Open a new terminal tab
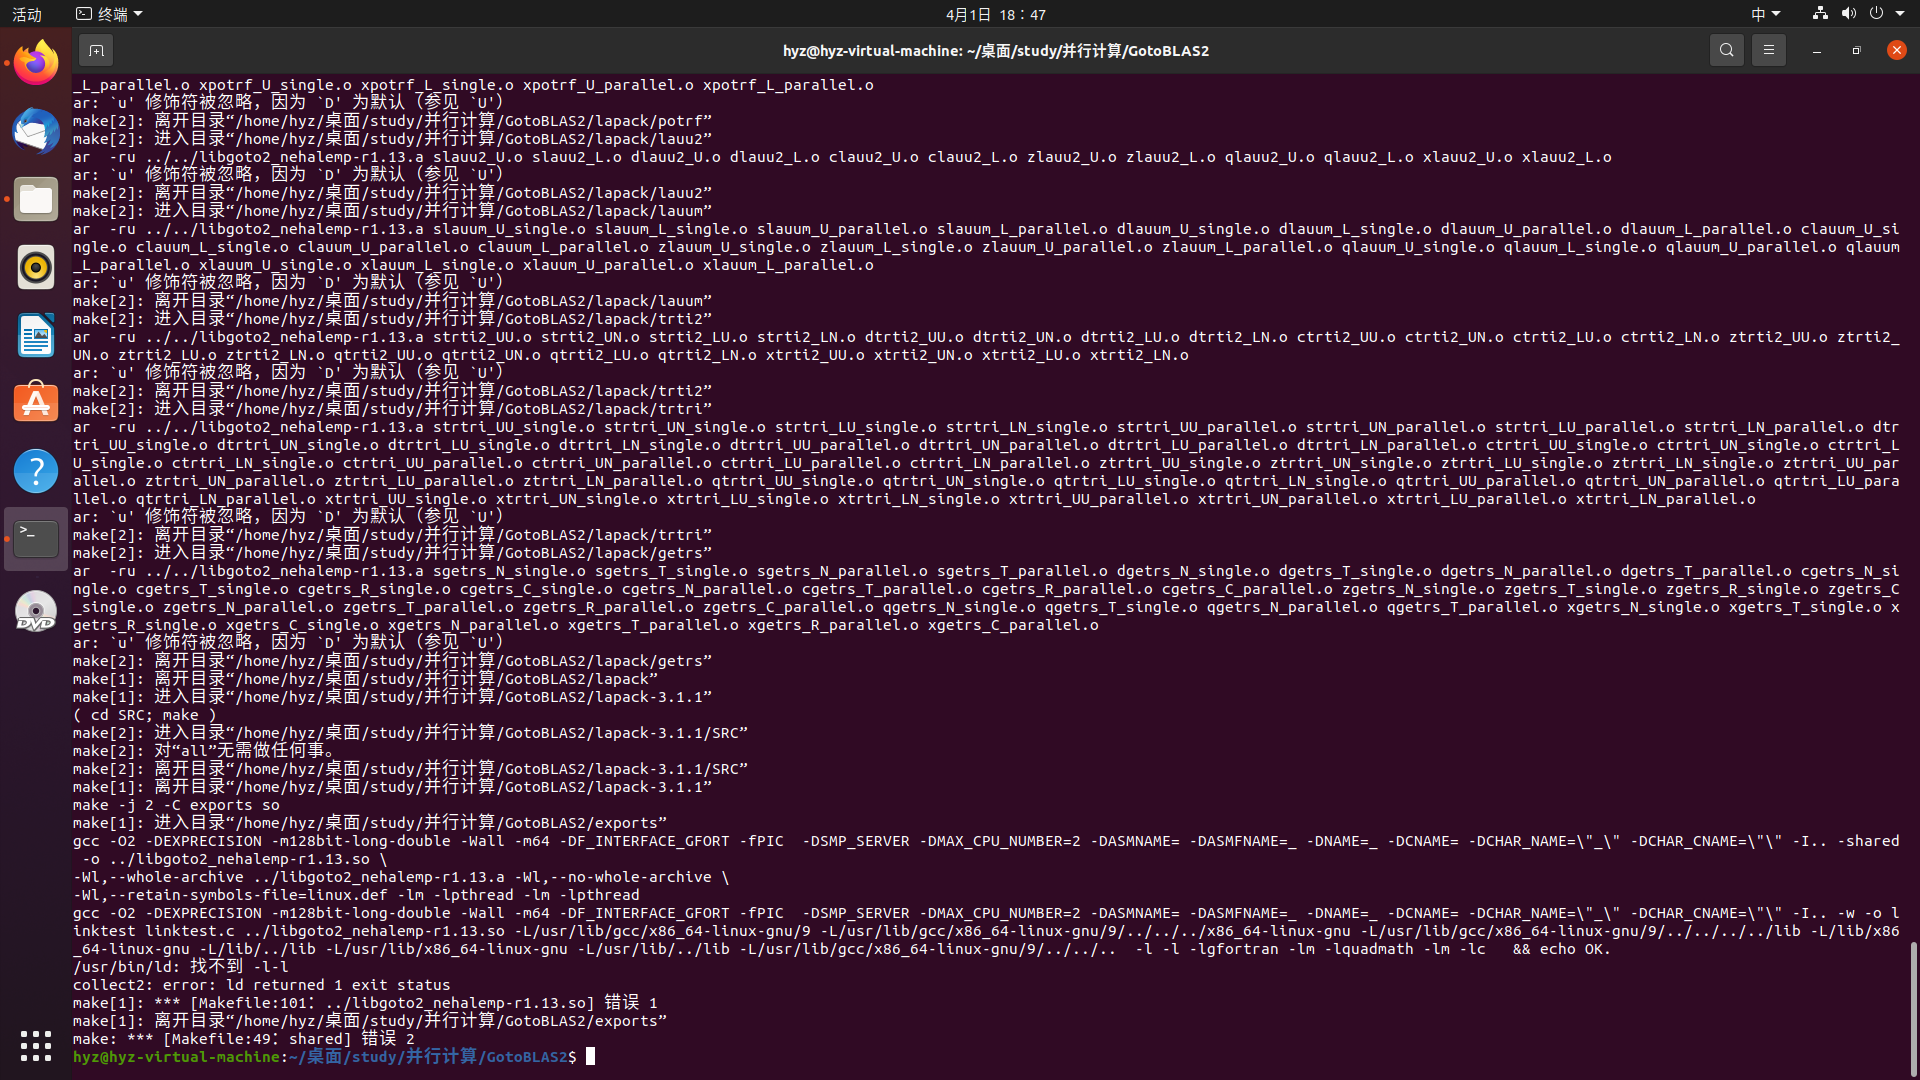Viewport: 1920px width, 1080px height. point(96,50)
